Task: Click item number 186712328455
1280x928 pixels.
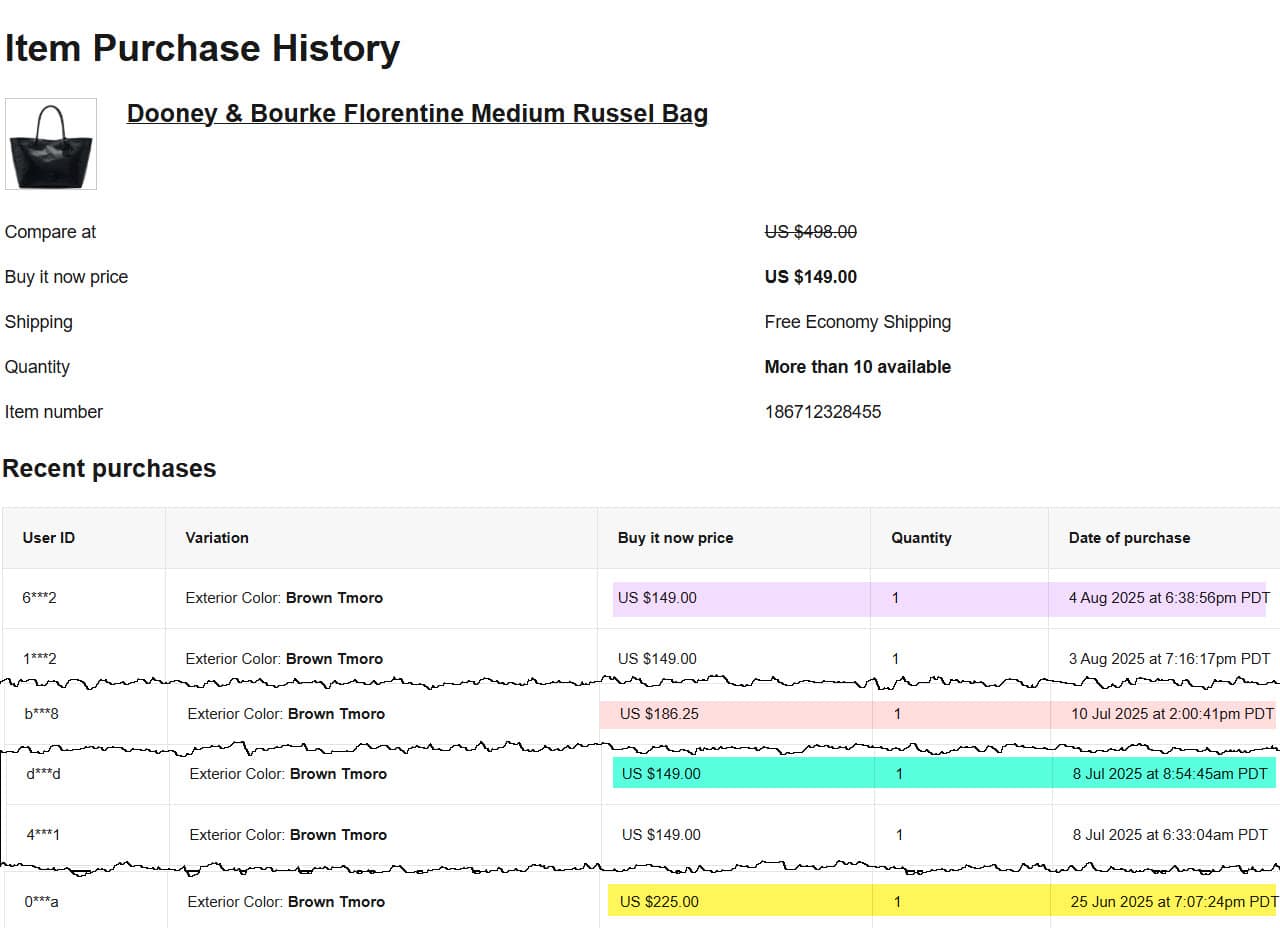Action: 822,412
